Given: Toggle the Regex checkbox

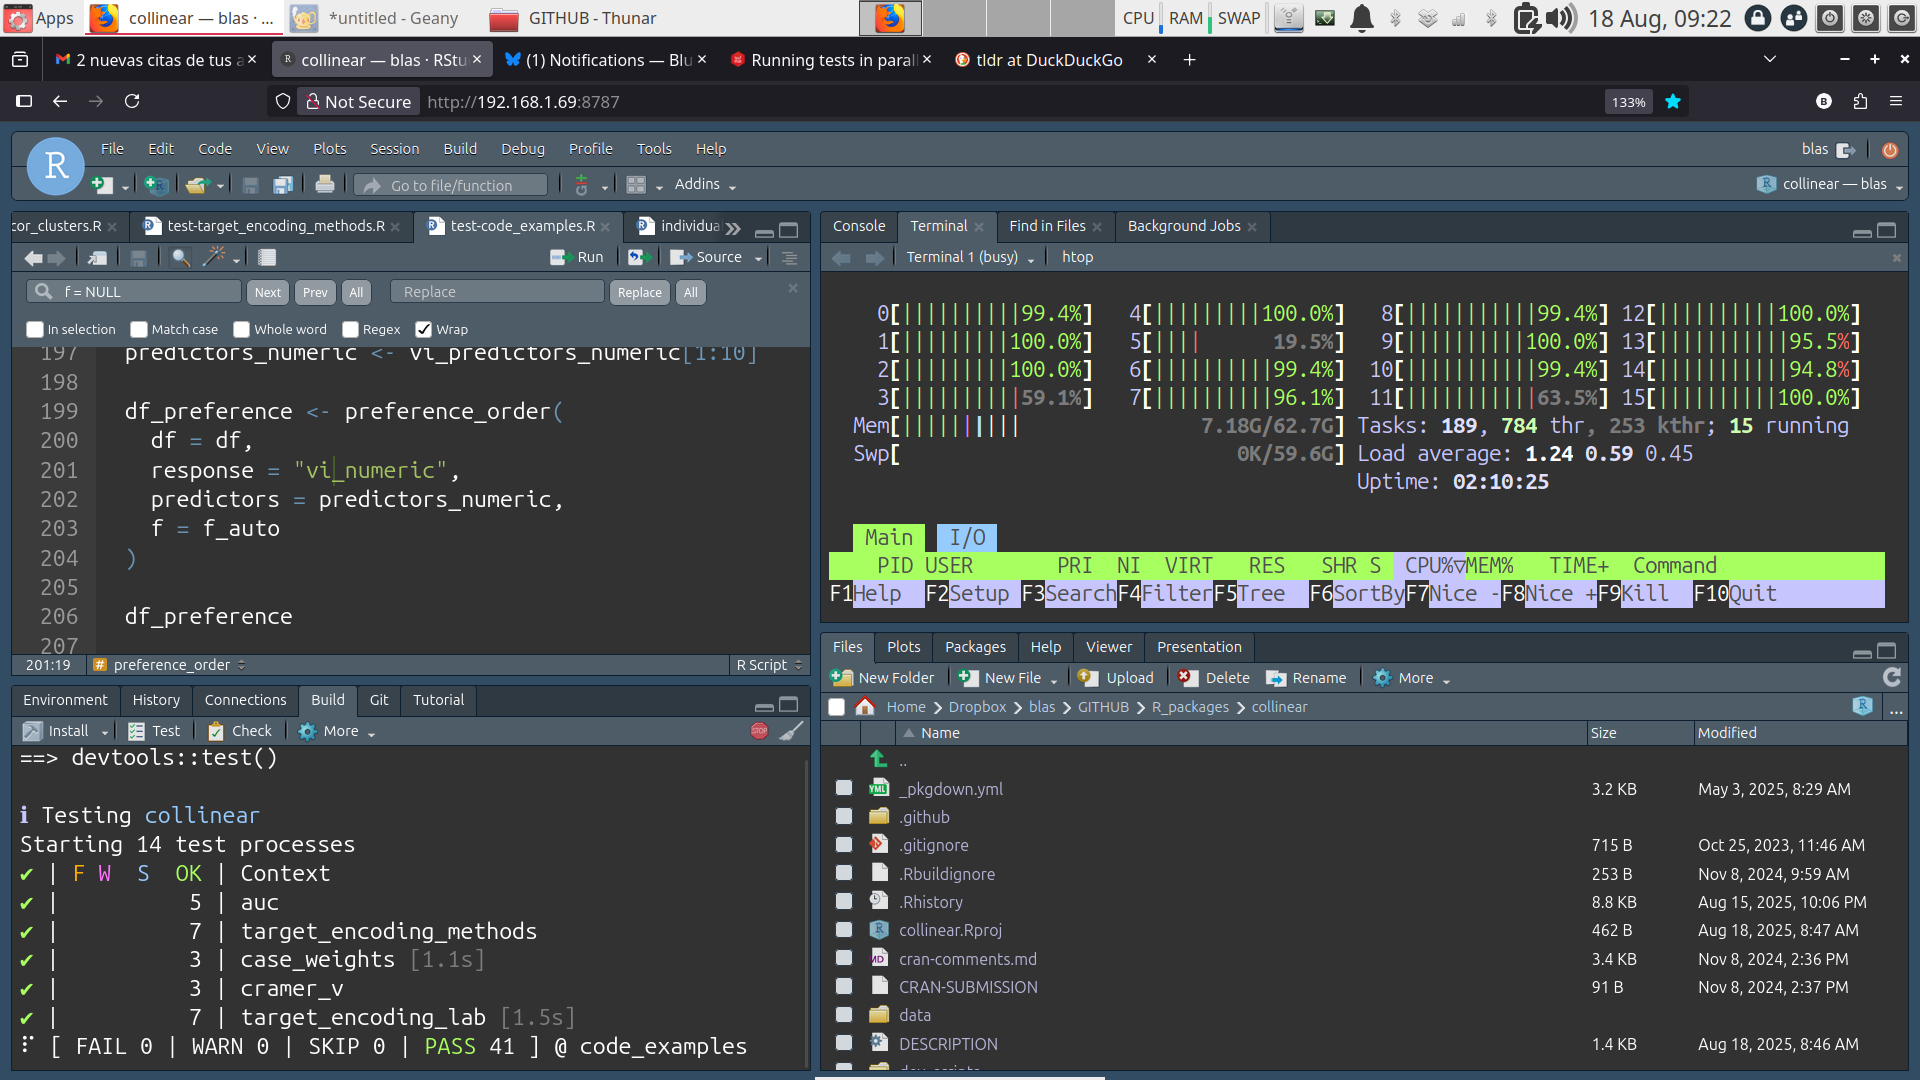Looking at the screenshot, I should [350, 330].
